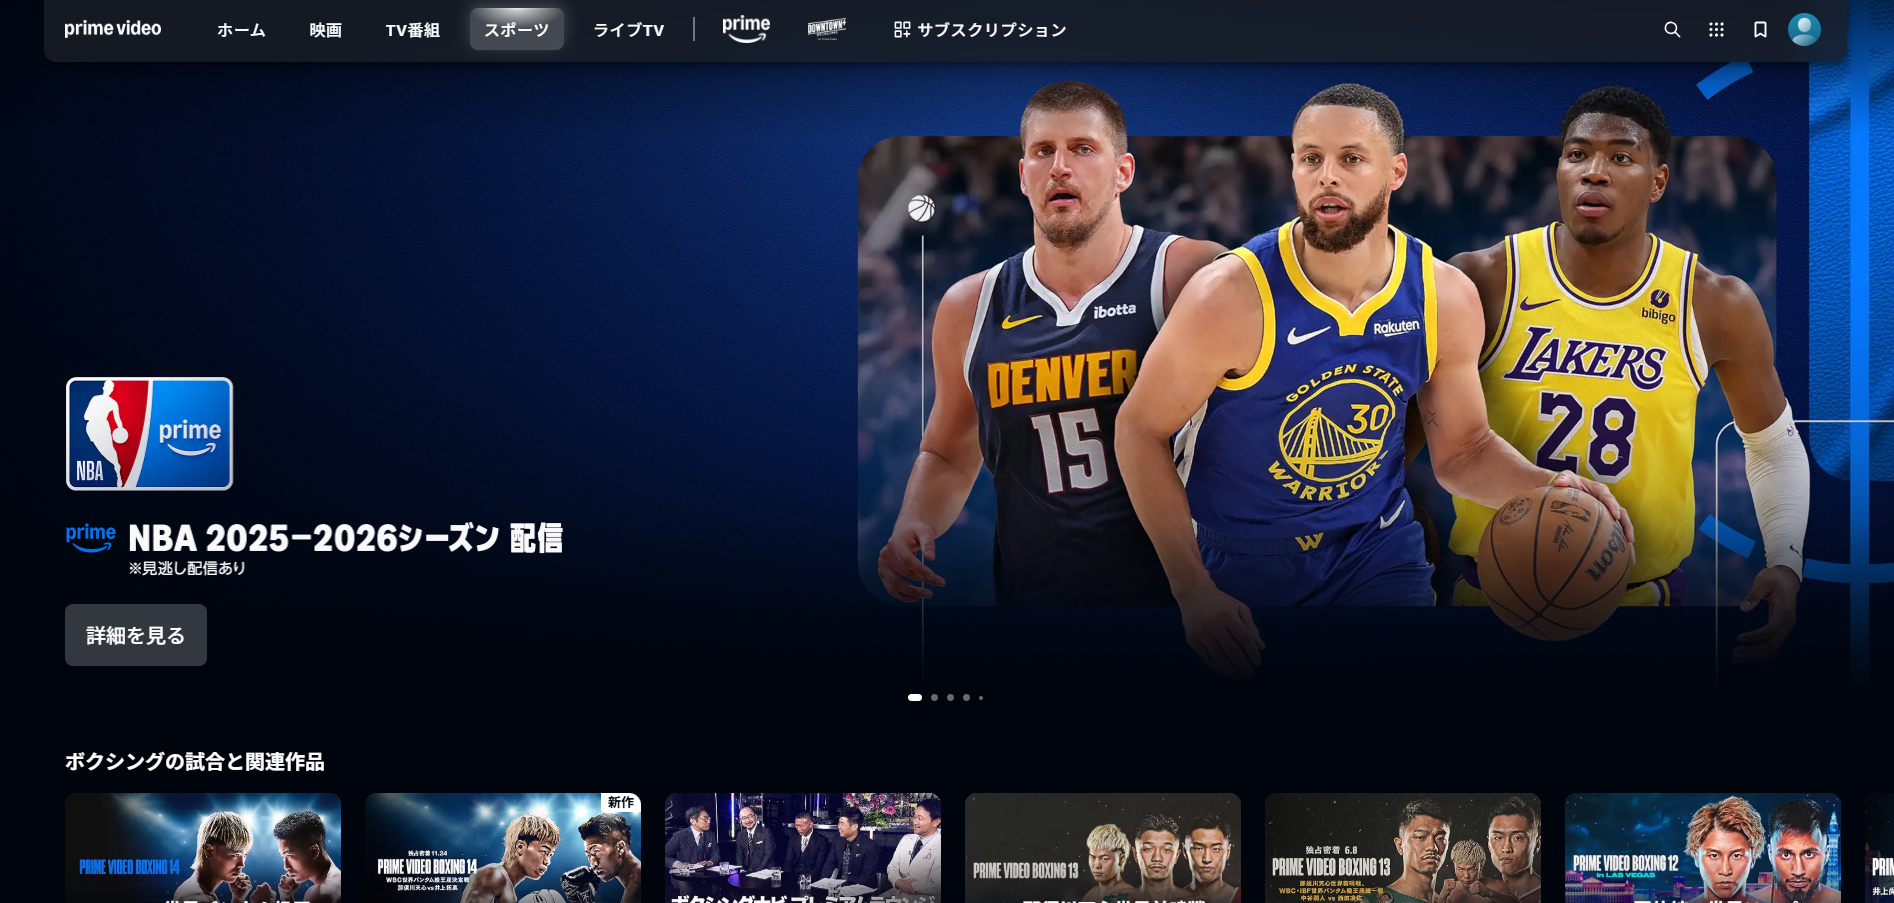Open the NBA players hero banner image
Viewport: 1894px width, 903px height.
coord(1316,370)
